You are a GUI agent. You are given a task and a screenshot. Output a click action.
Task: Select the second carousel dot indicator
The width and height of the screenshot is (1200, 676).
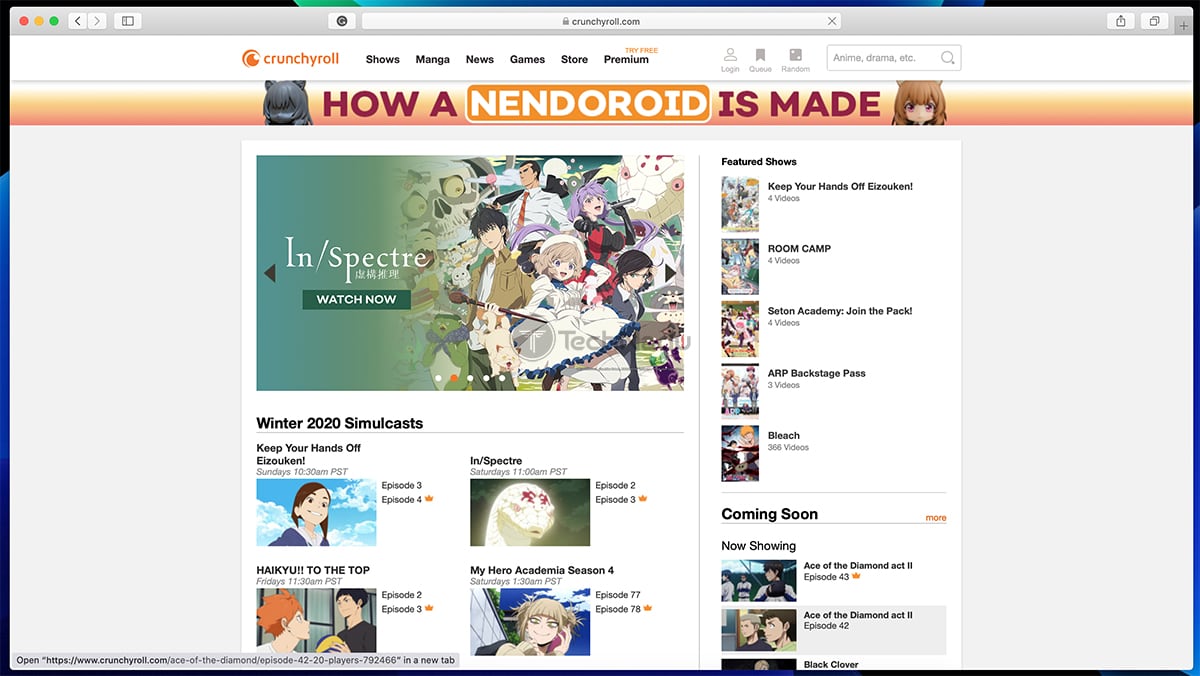453,378
